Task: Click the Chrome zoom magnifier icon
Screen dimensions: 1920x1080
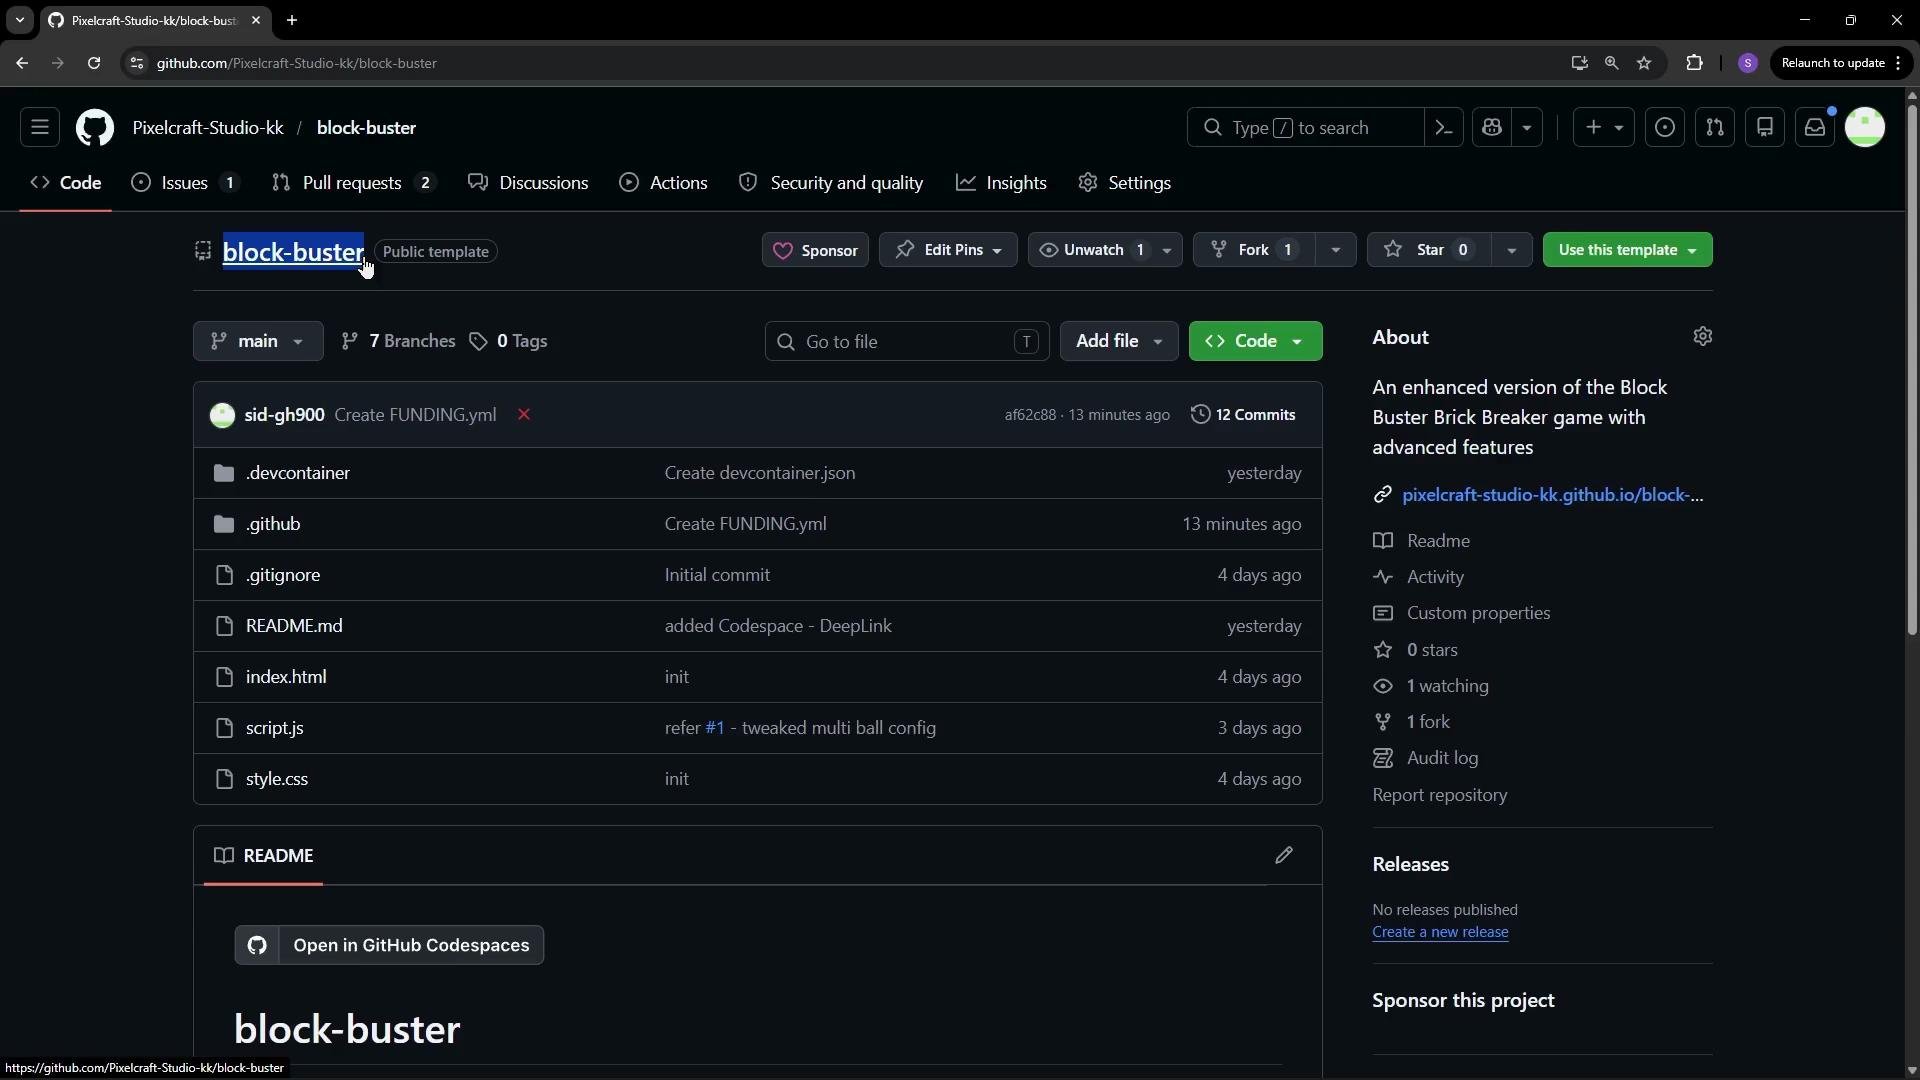Action: click(1611, 63)
